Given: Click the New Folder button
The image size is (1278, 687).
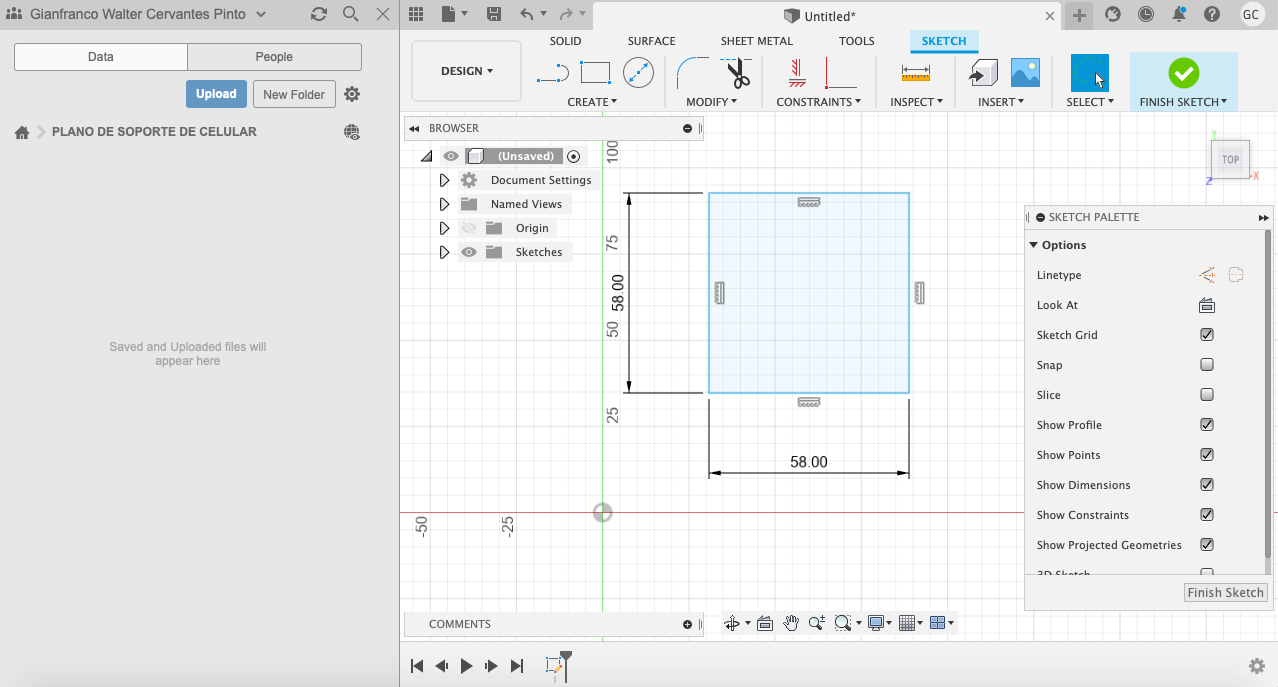Looking at the screenshot, I should coord(294,94).
